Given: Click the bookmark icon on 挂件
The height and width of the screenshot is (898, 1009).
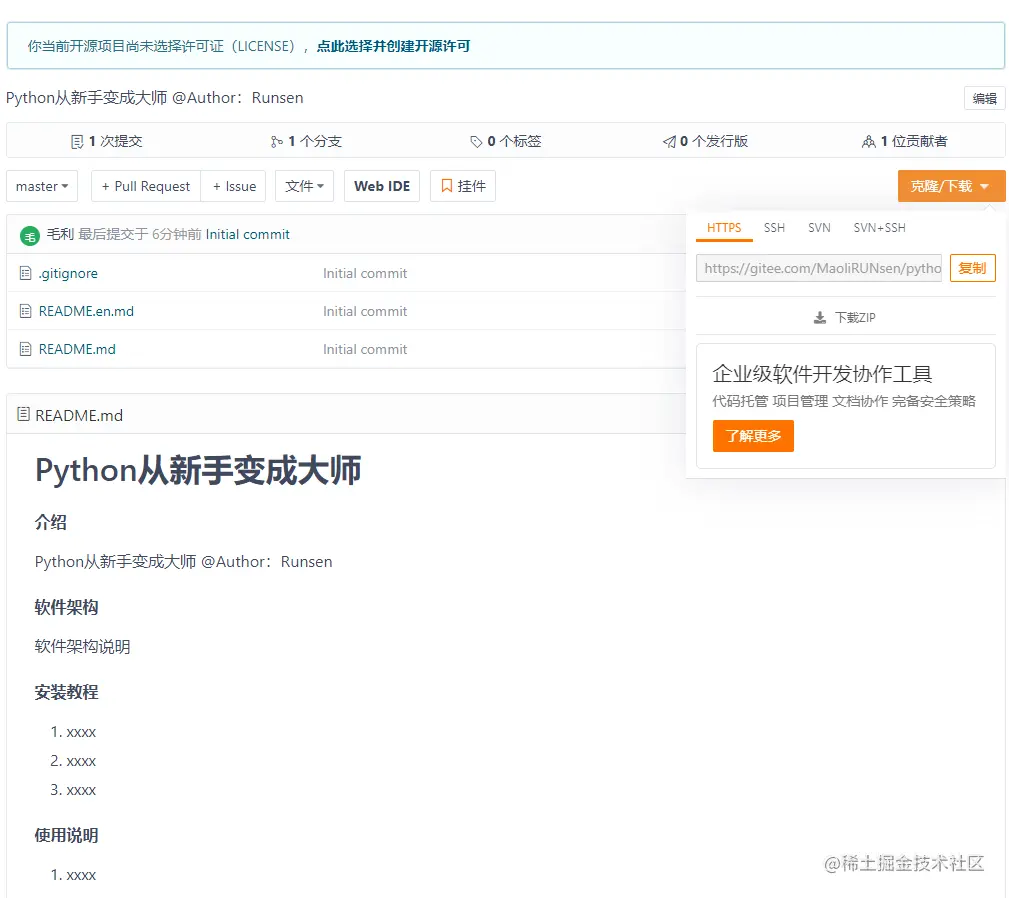Looking at the screenshot, I should tap(447, 186).
